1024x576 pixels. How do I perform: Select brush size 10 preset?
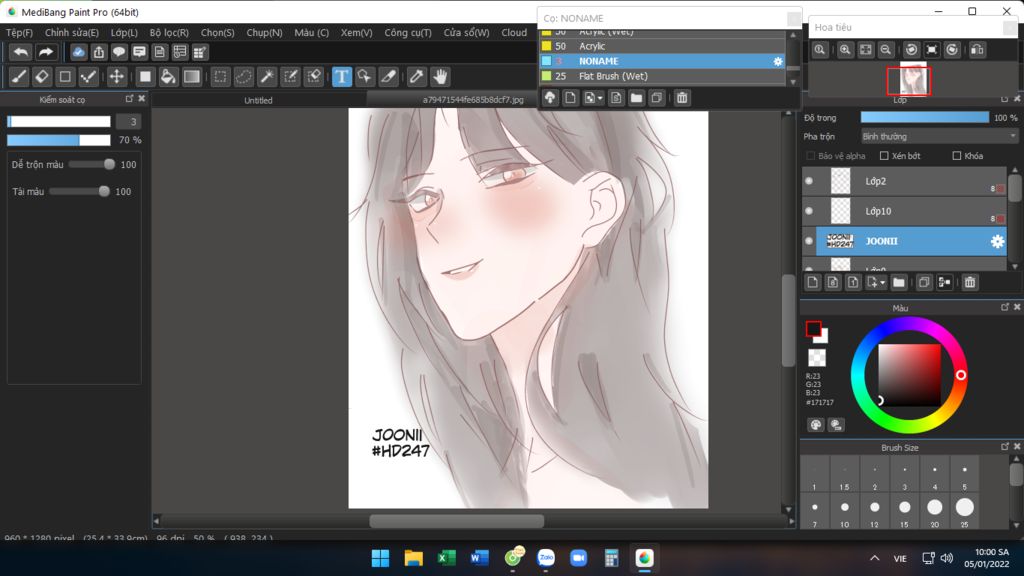click(x=844, y=509)
